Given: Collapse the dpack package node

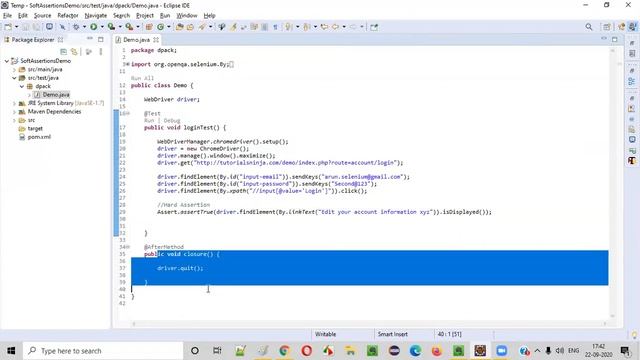Looking at the screenshot, I should 22,87.
